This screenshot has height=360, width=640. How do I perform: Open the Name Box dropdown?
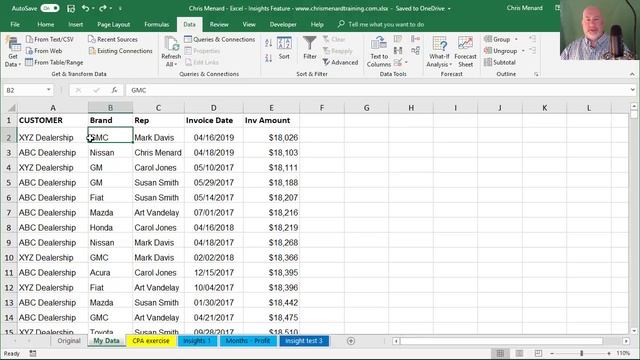tap(49, 90)
